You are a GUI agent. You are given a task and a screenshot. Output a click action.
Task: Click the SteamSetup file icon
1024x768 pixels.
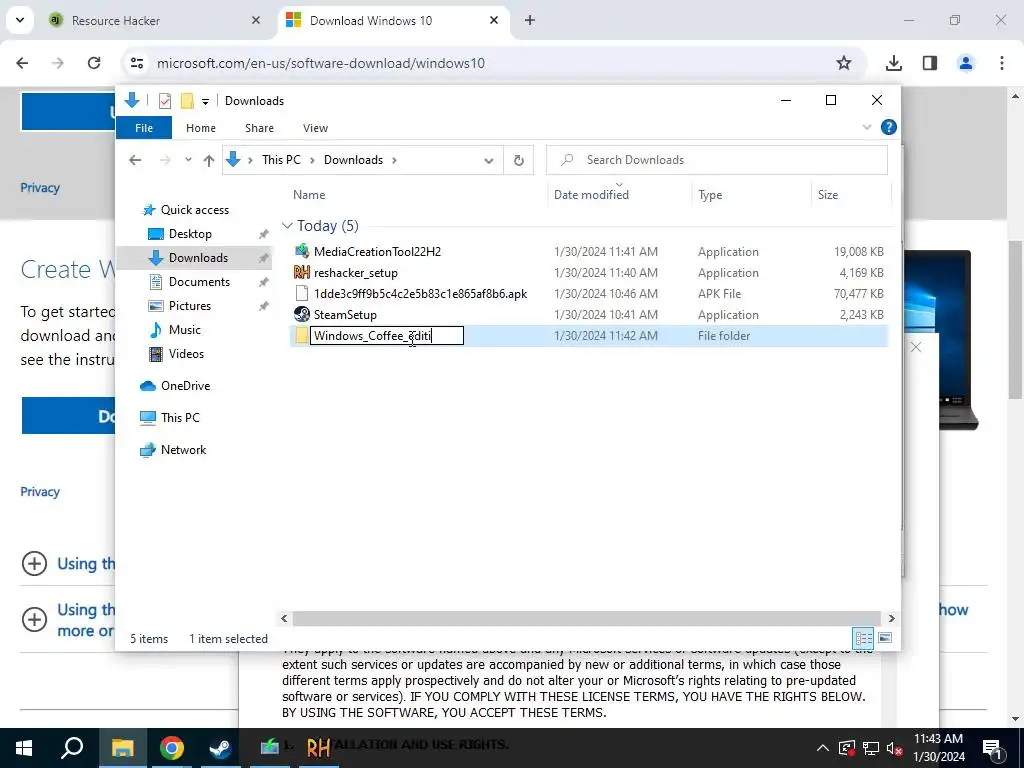302,315
